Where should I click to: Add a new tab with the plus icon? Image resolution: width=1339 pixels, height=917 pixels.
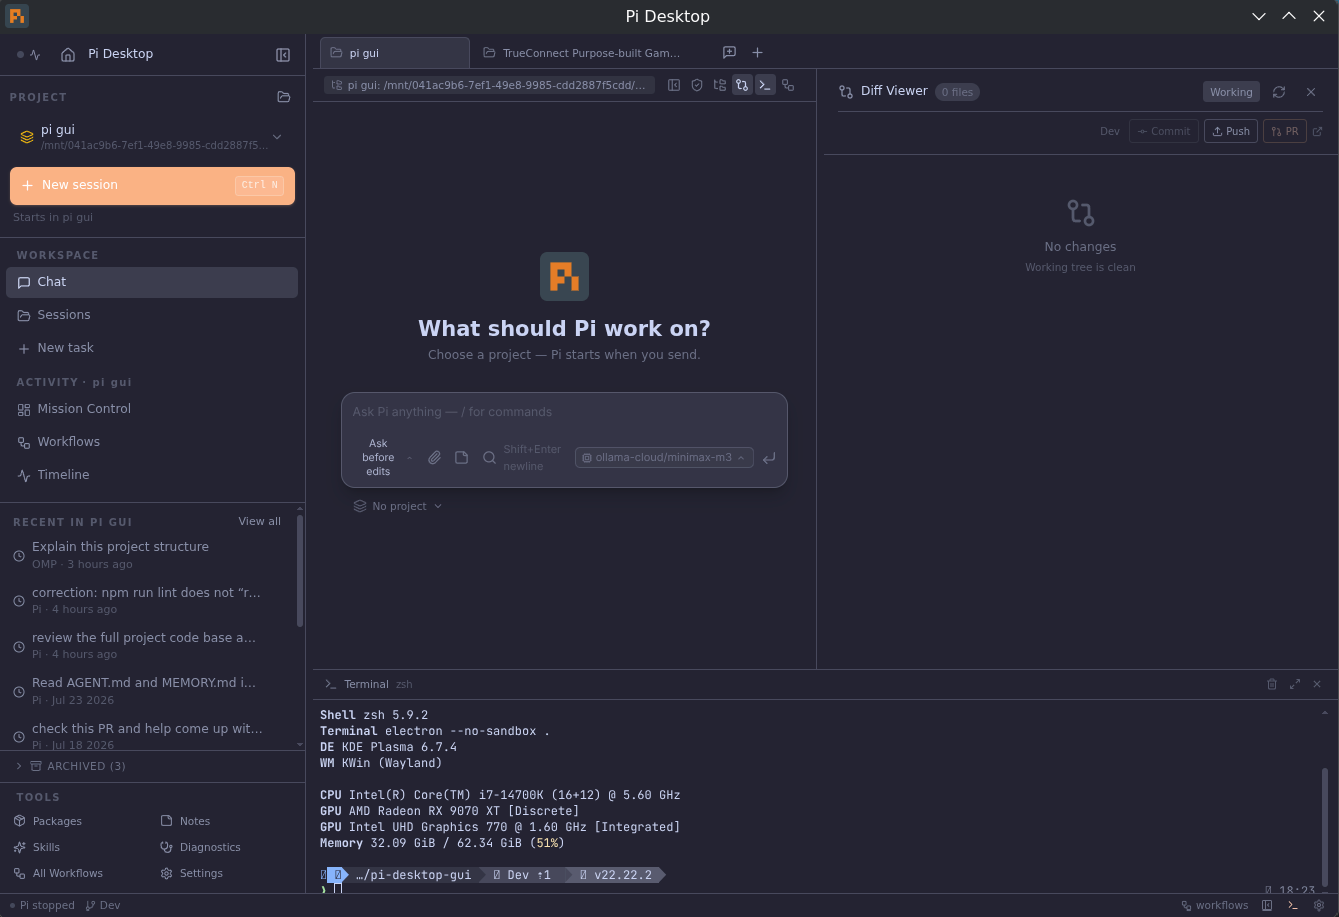(757, 52)
